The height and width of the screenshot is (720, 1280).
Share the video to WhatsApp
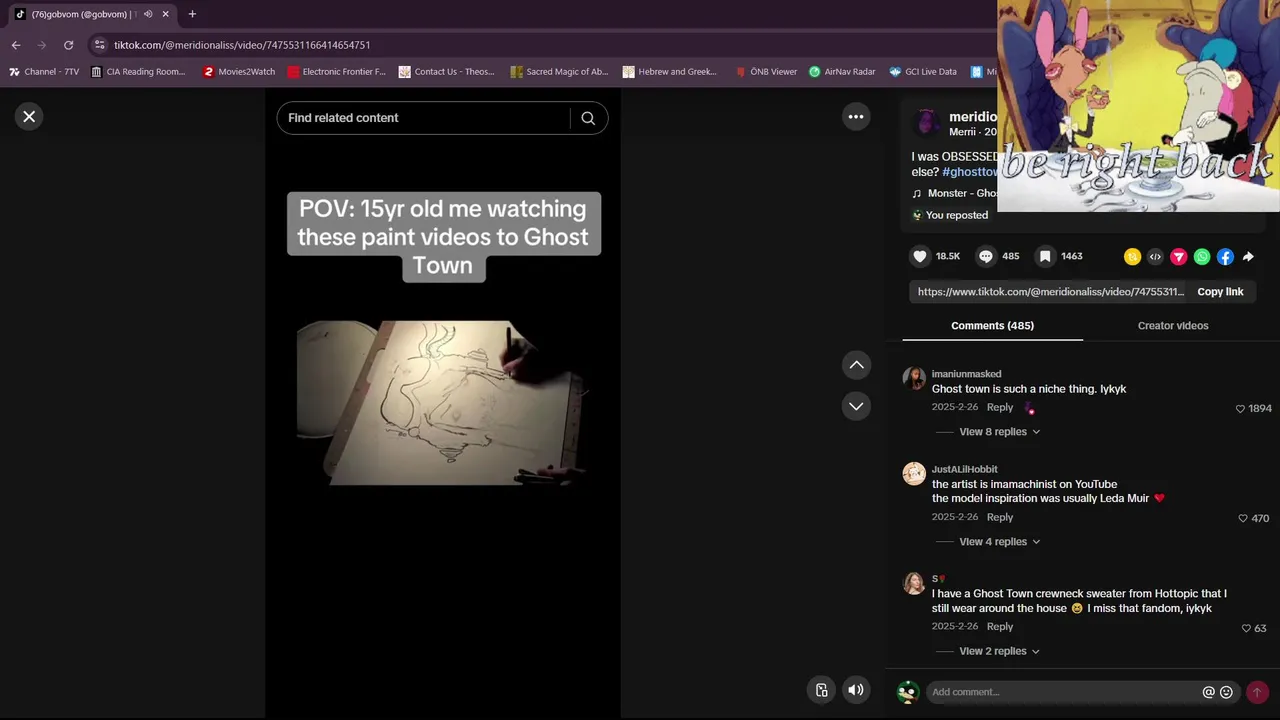1202,257
